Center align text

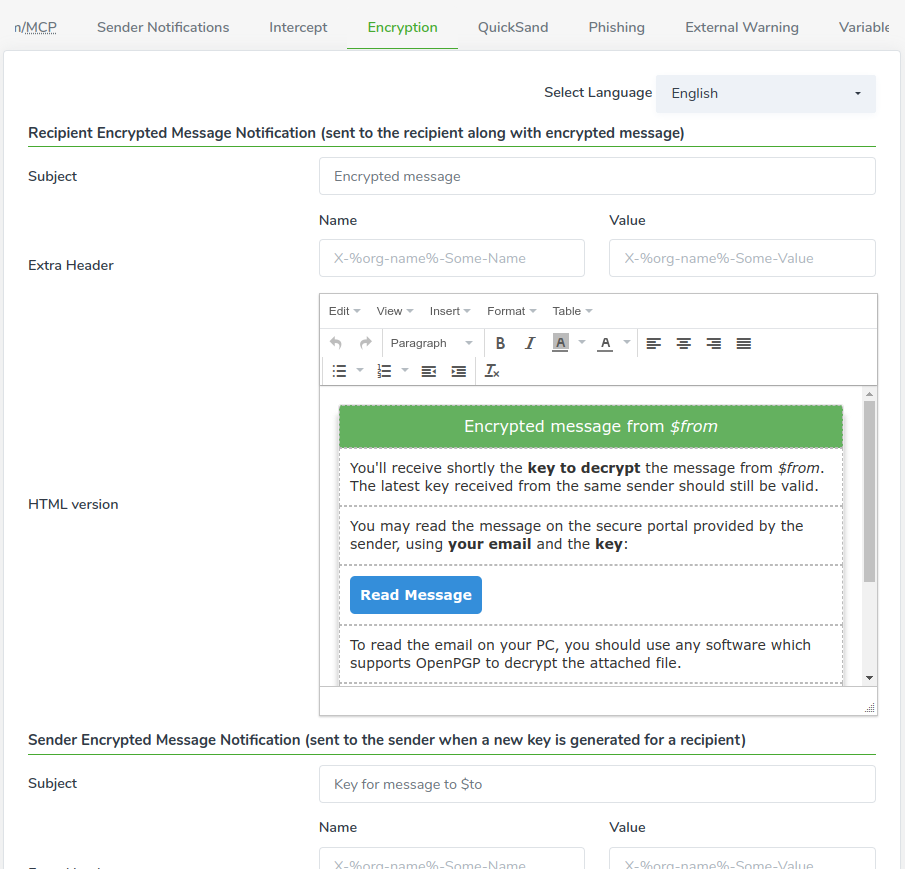[683, 343]
